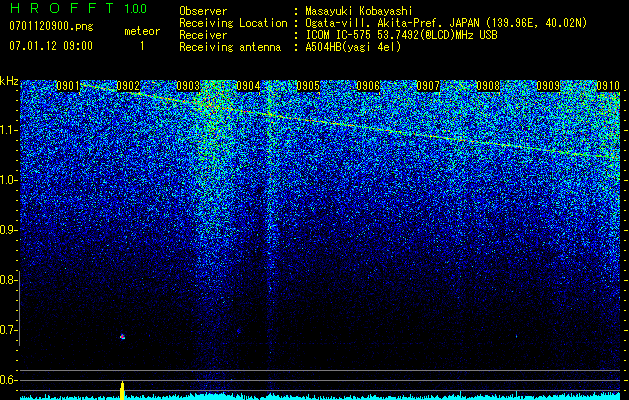The image size is (629, 400).
Task: Click observer name Masayuki Kobayashi
Action: [x=359, y=11]
